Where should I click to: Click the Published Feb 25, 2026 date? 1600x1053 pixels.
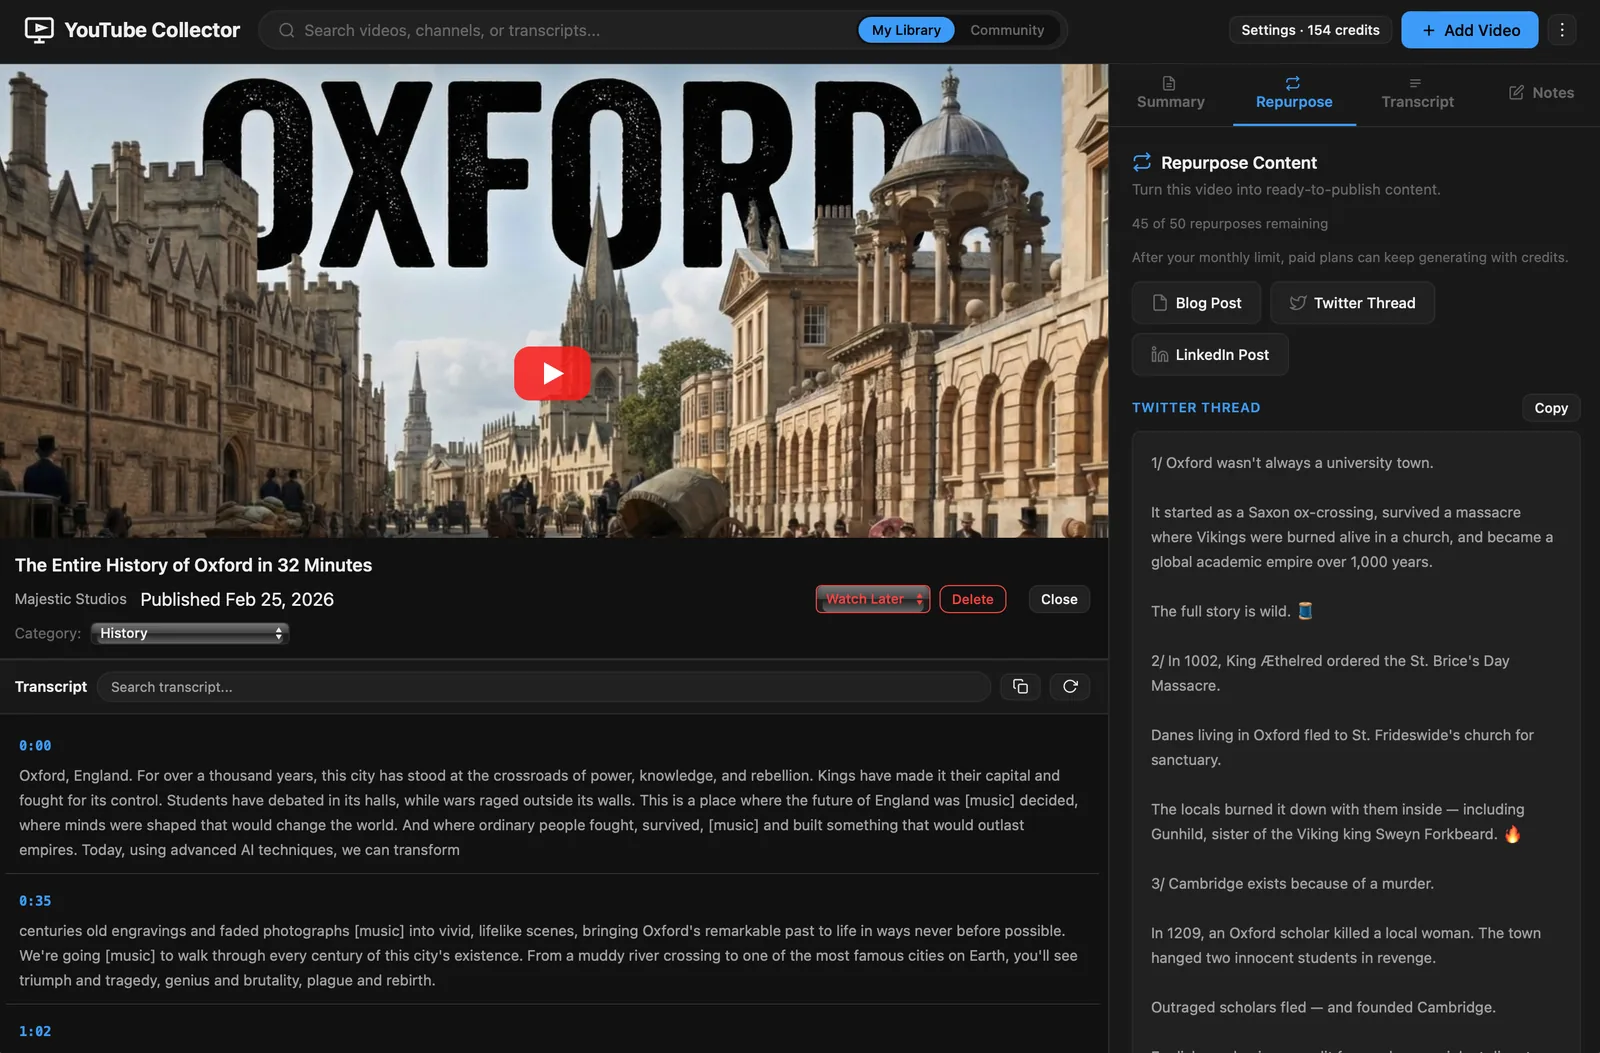coord(237,599)
